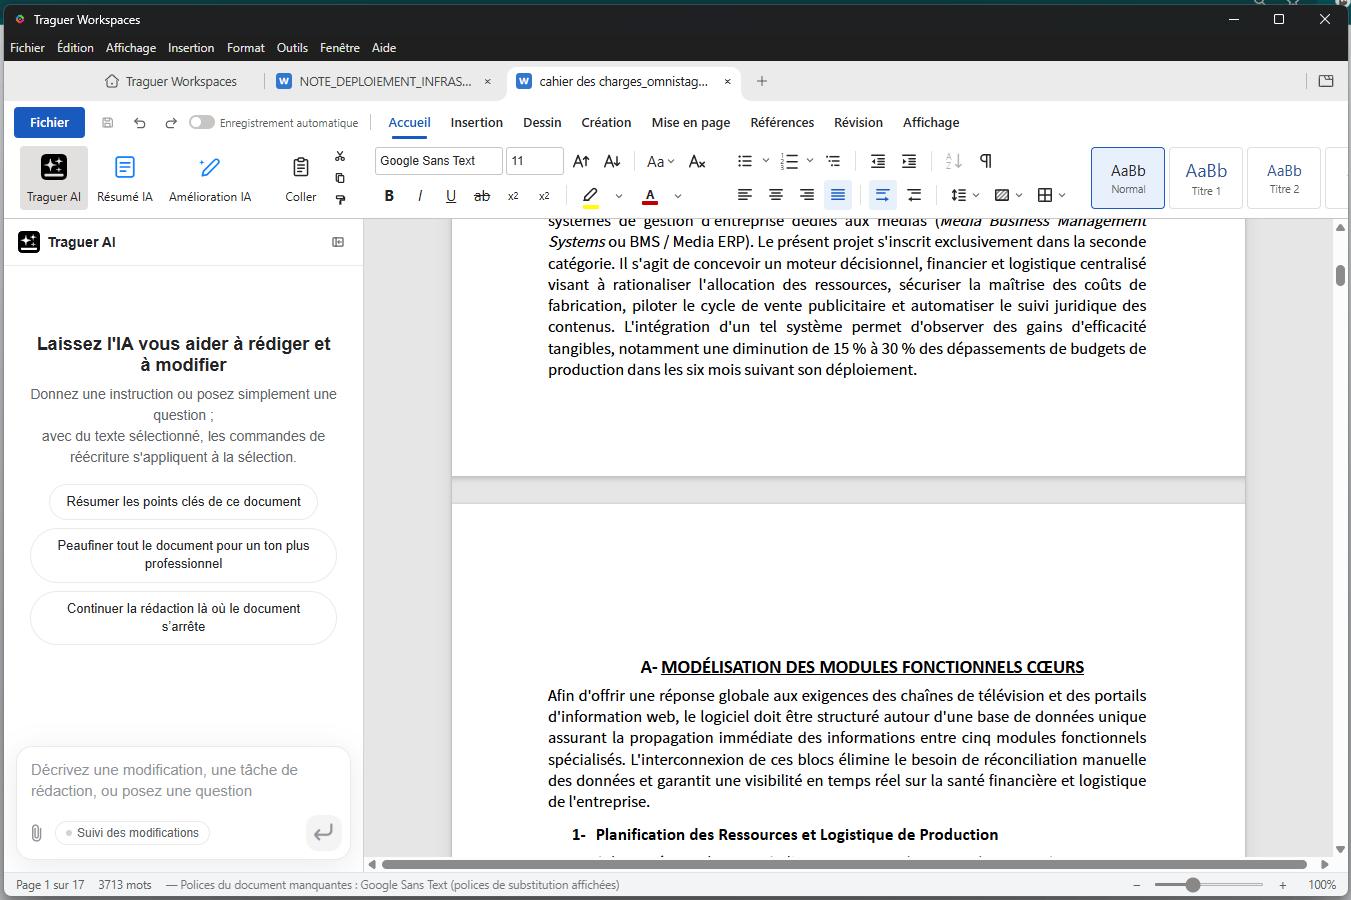This screenshot has height=900, width=1351.
Task: Expand font color options arrow
Action: tap(678, 196)
